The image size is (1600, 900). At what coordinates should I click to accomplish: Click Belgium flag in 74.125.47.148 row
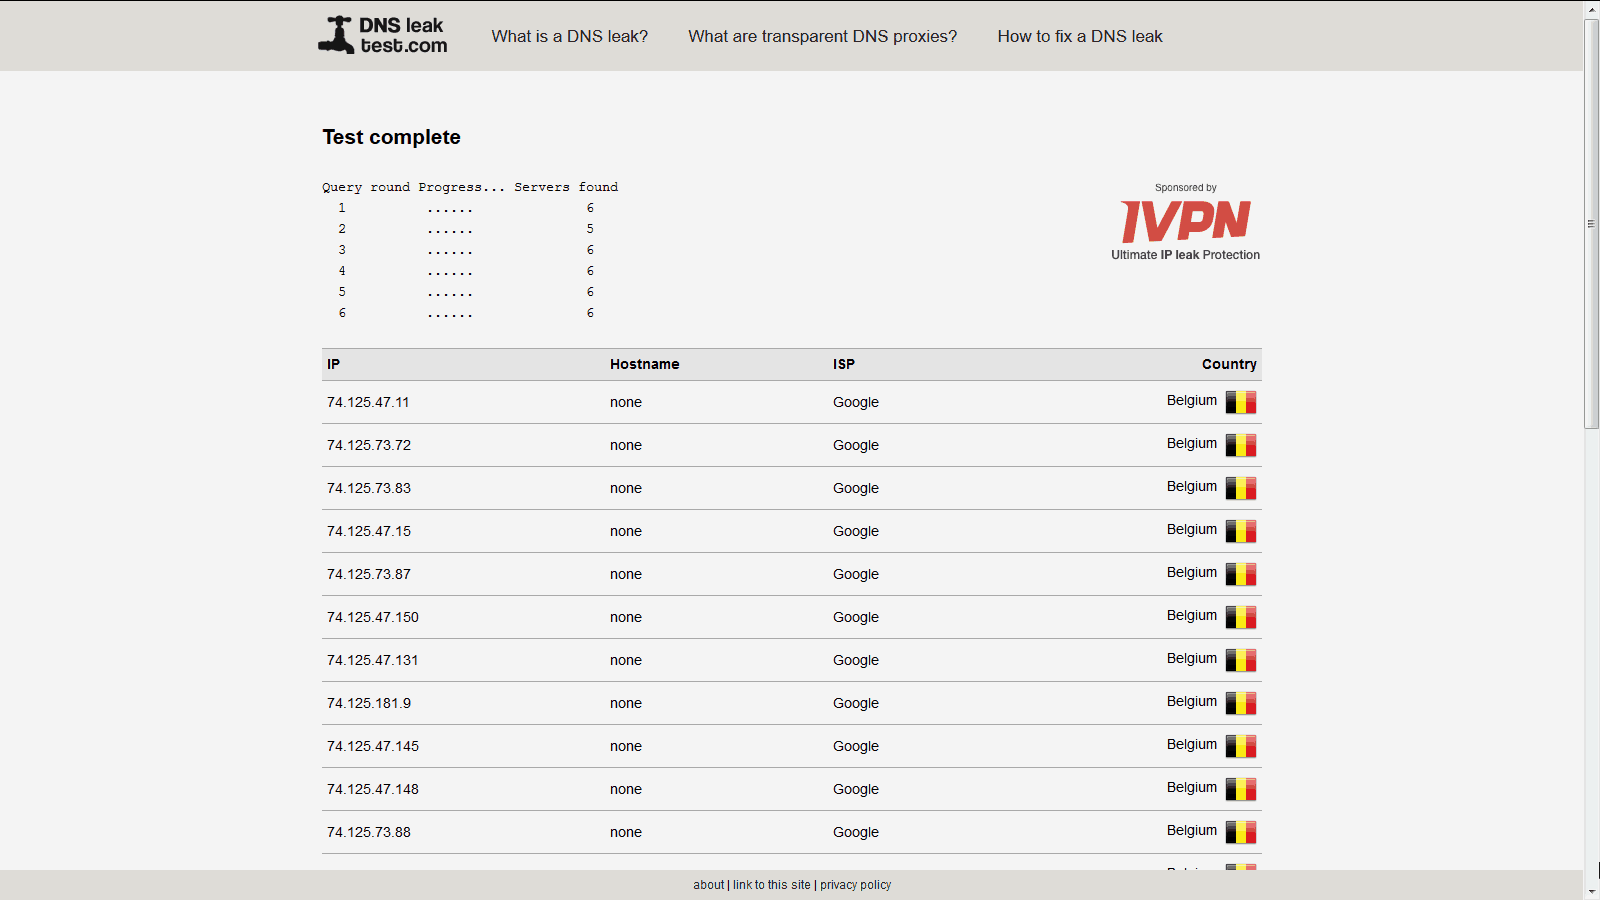point(1241,789)
